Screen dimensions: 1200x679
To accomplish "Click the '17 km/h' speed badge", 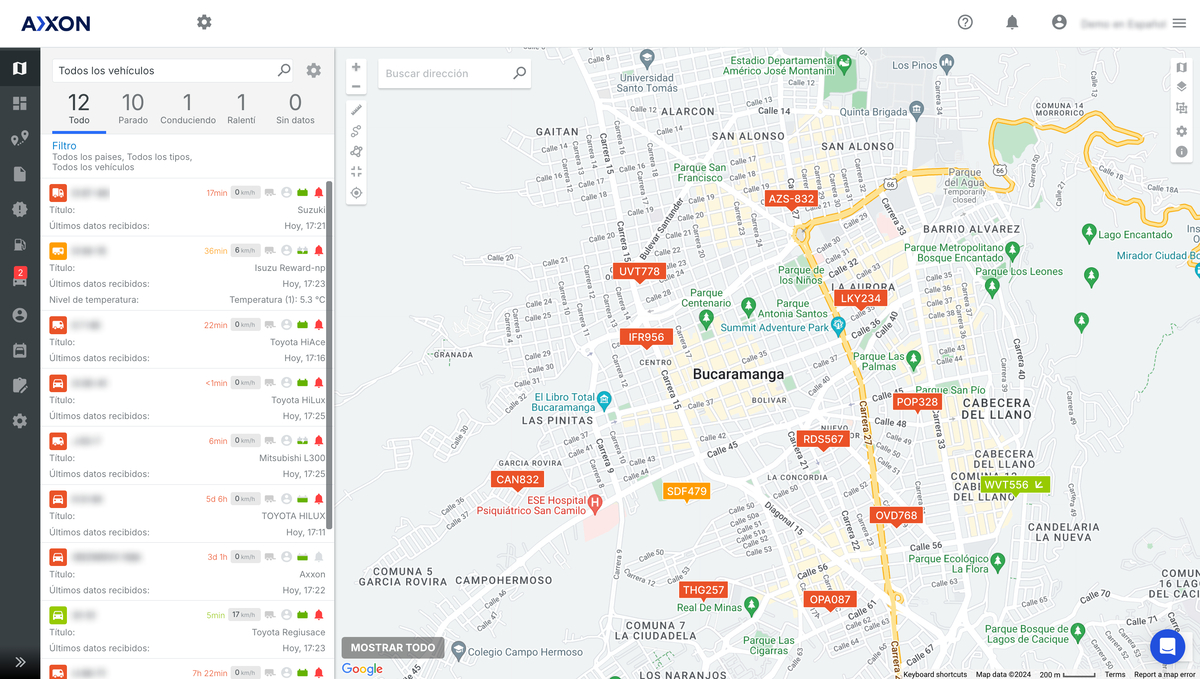I will tap(245, 614).
